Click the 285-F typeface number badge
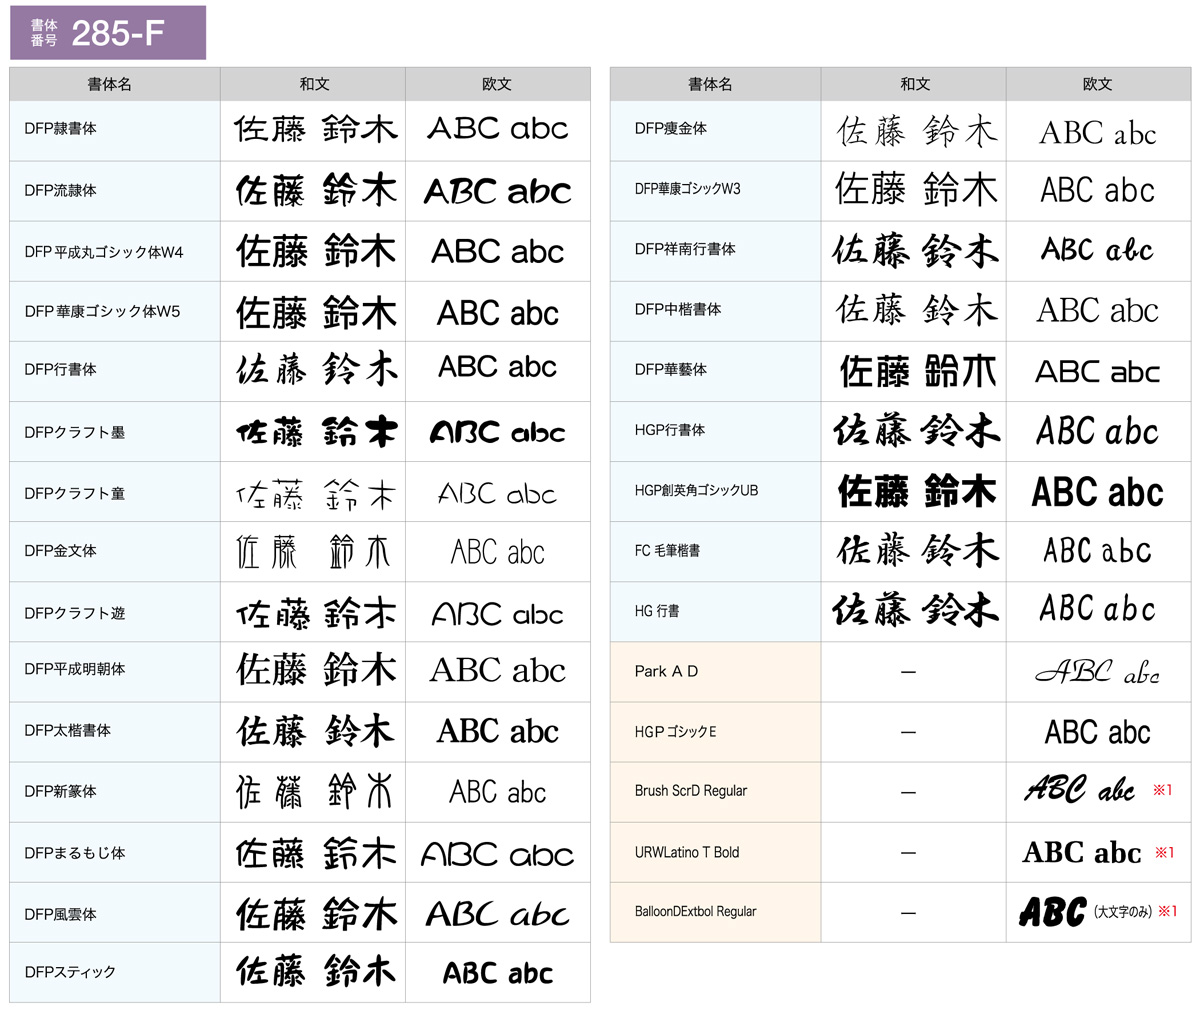The image size is (1200, 1010). (x=108, y=33)
